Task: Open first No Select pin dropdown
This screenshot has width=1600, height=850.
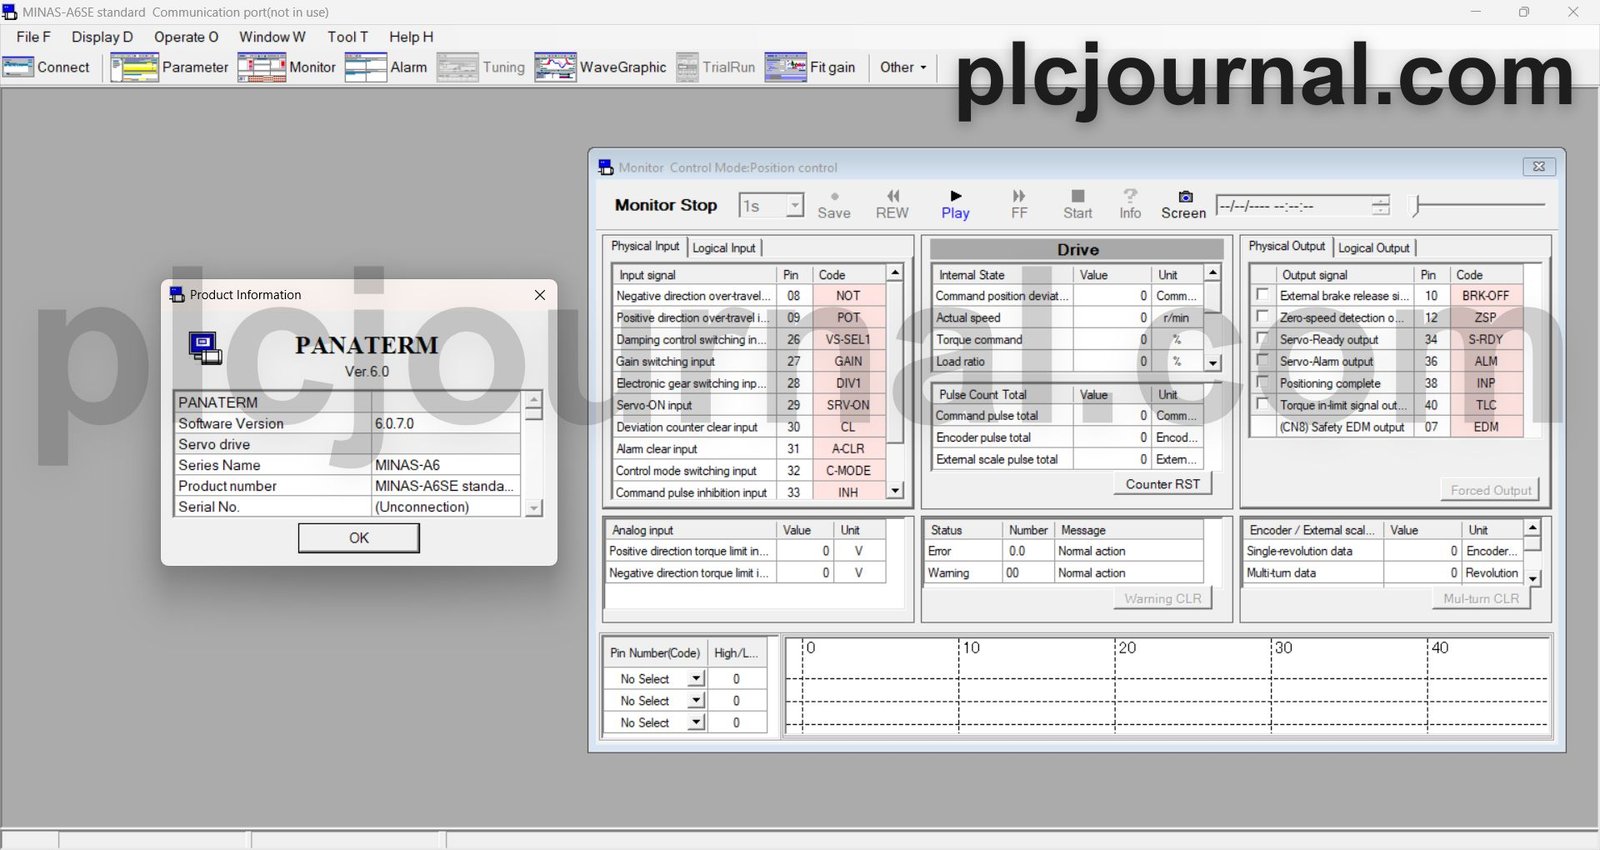Action: tap(696, 679)
